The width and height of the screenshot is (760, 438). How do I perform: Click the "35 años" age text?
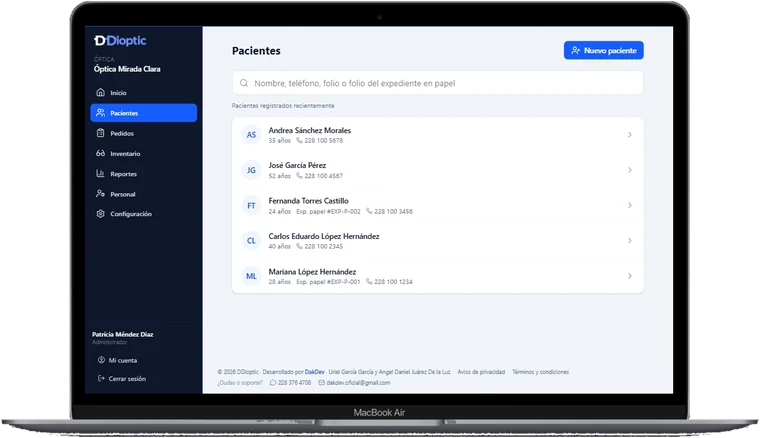point(280,141)
